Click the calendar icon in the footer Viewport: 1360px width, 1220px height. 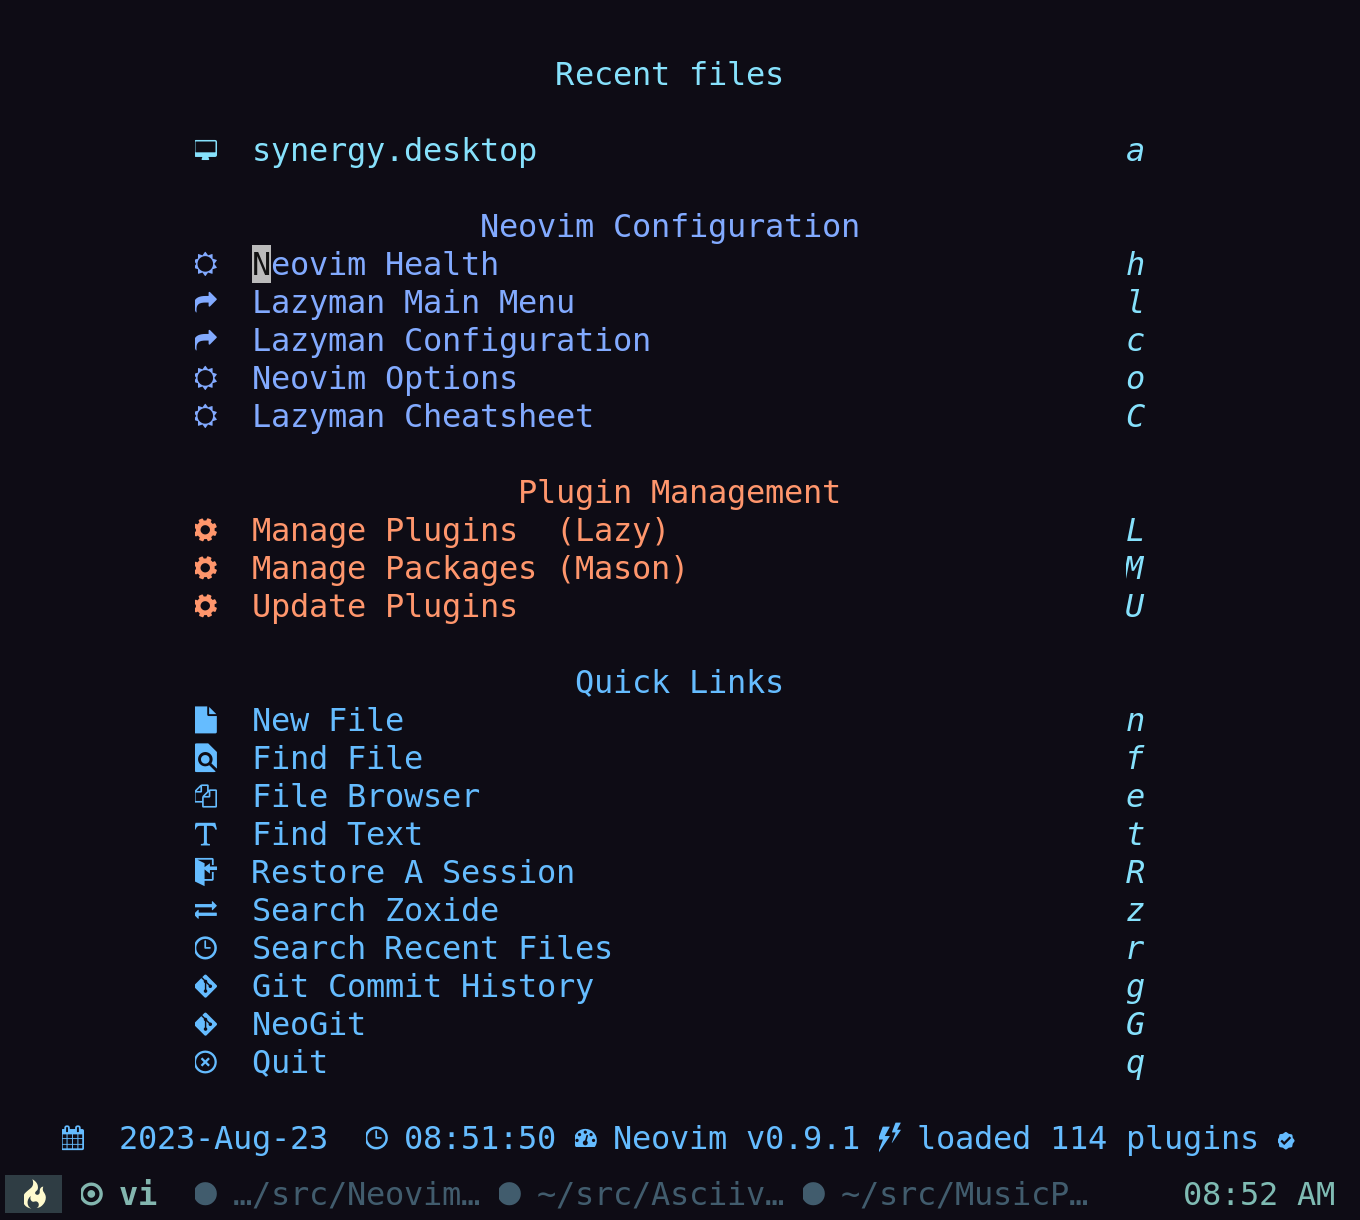pyautogui.click(x=73, y=1138)
